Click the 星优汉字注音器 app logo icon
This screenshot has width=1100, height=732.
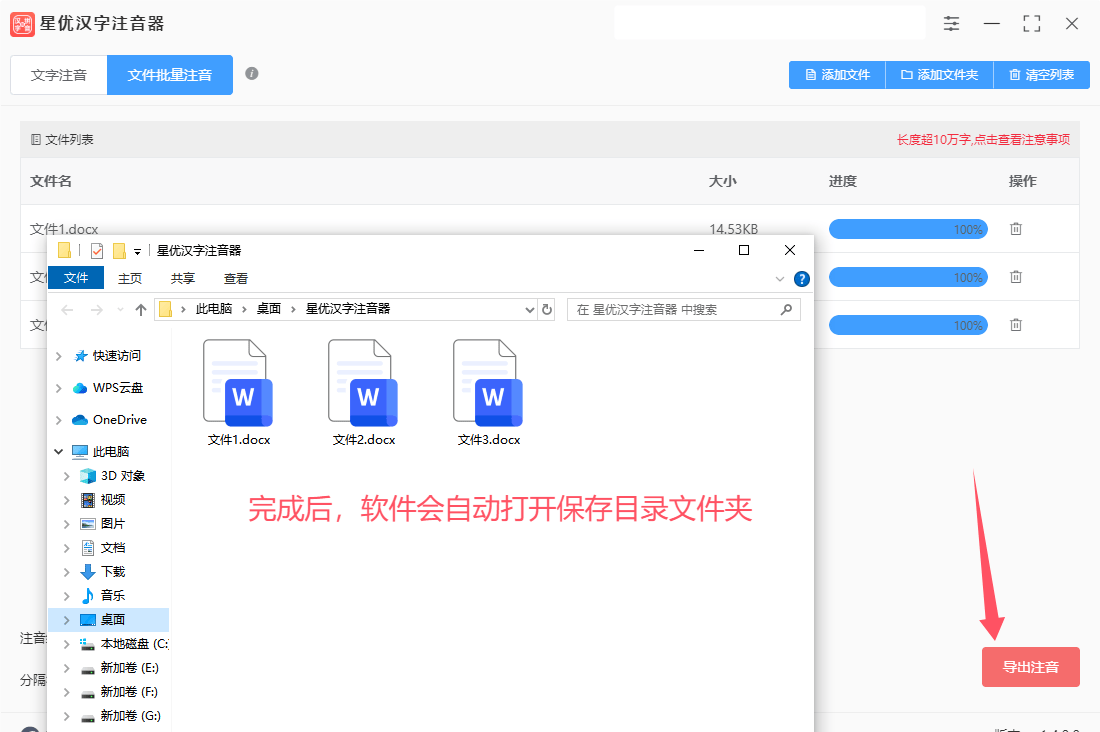(22, 23)
